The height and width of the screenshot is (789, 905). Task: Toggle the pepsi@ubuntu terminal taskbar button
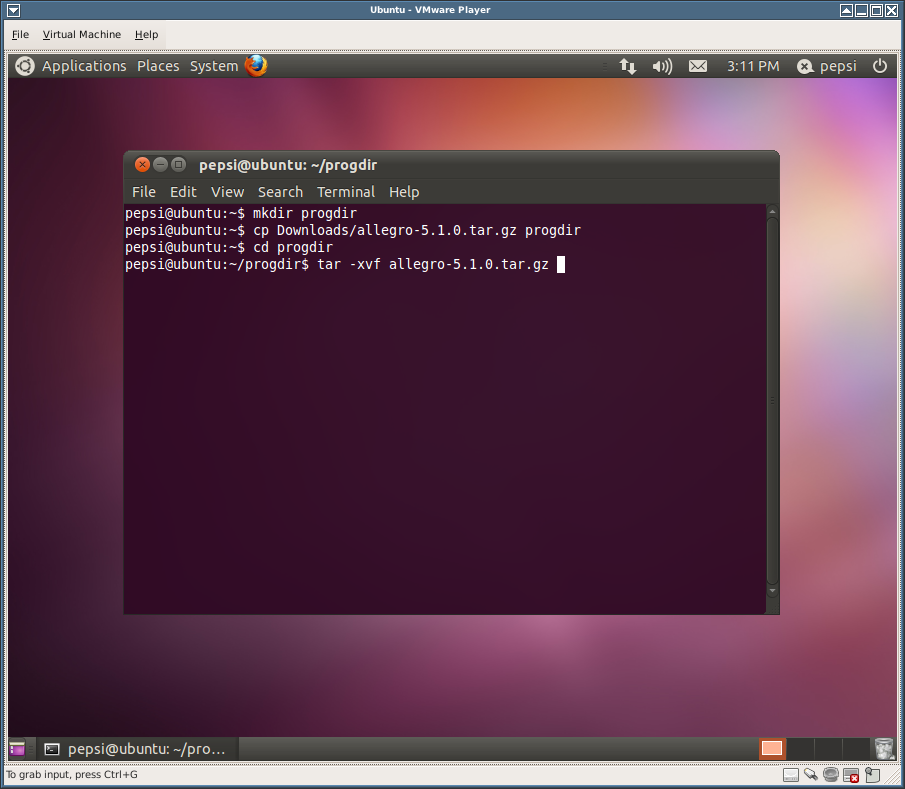[134, 748]
